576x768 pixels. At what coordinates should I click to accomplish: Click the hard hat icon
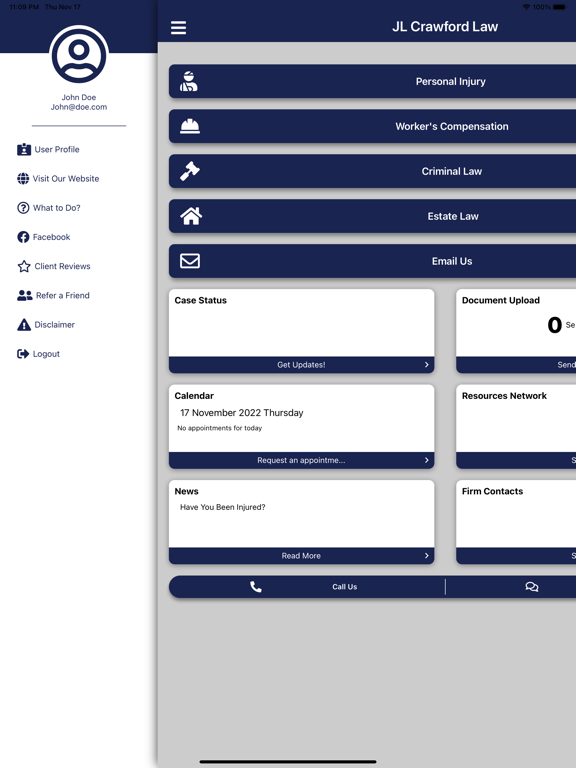tap(190, 126)
